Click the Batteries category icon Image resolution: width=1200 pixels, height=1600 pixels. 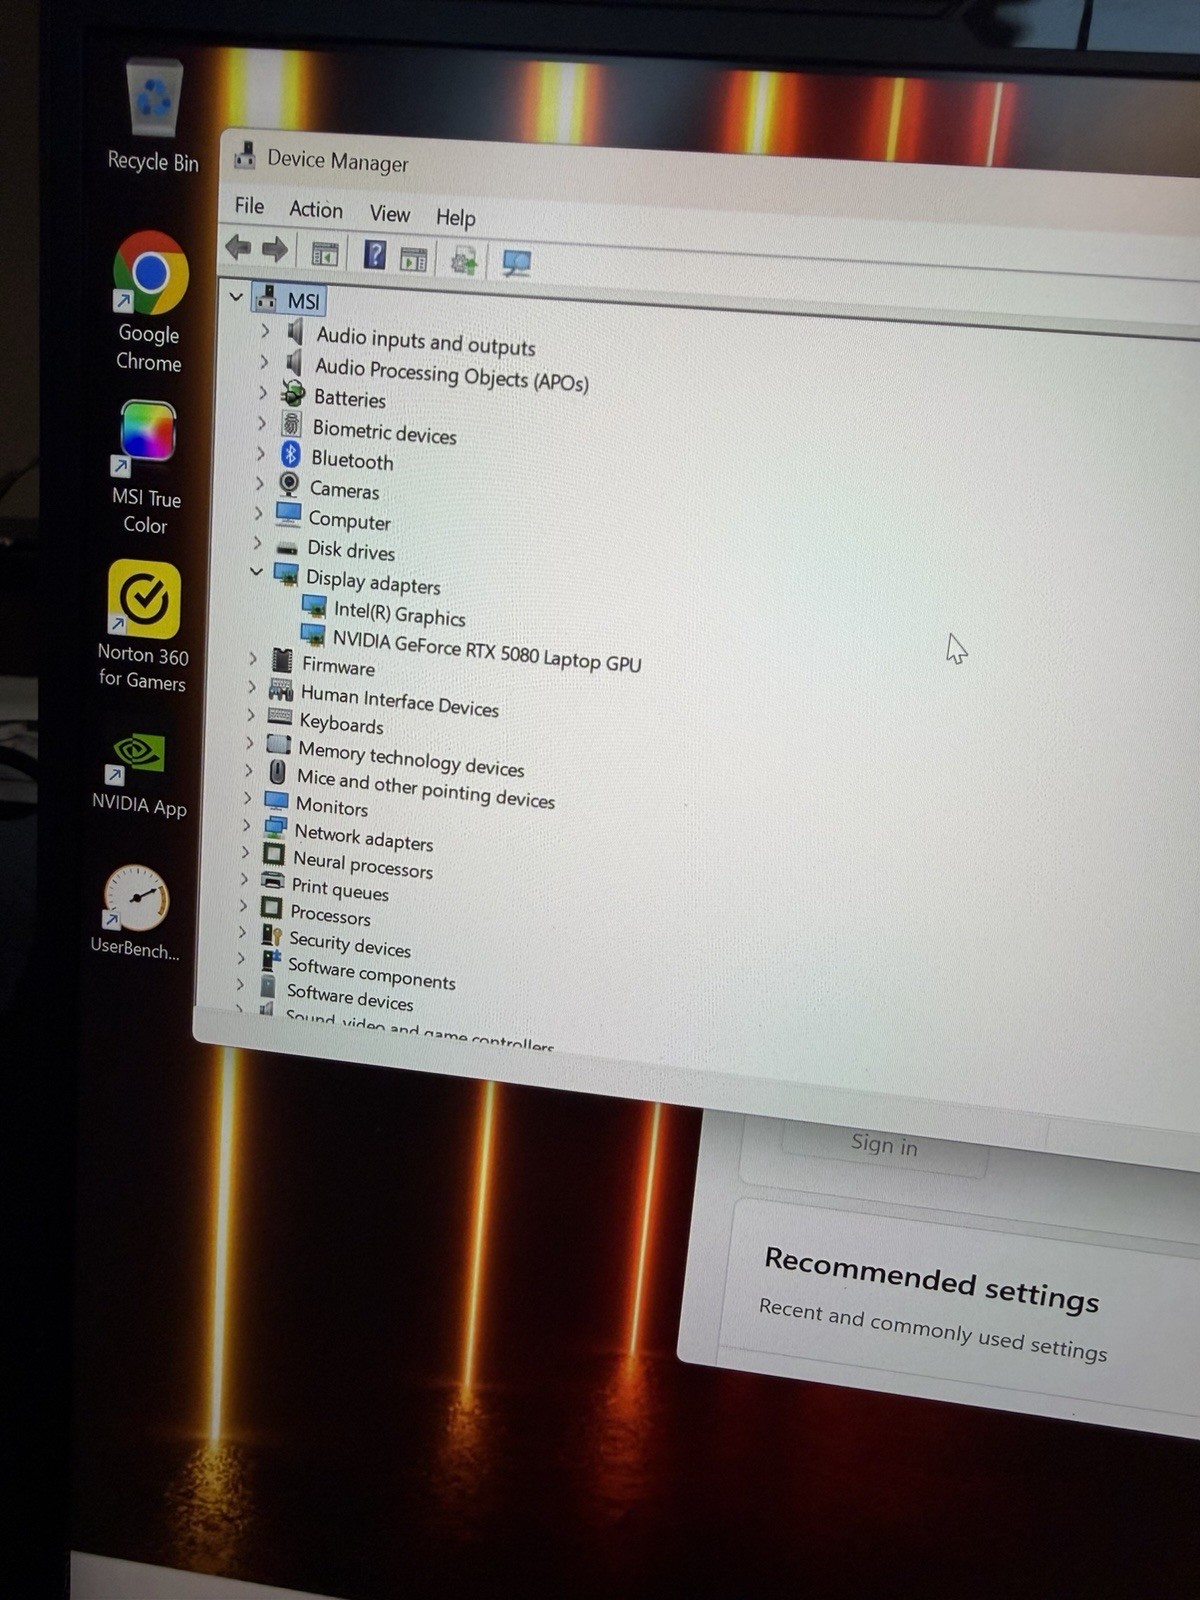(293, 393)
